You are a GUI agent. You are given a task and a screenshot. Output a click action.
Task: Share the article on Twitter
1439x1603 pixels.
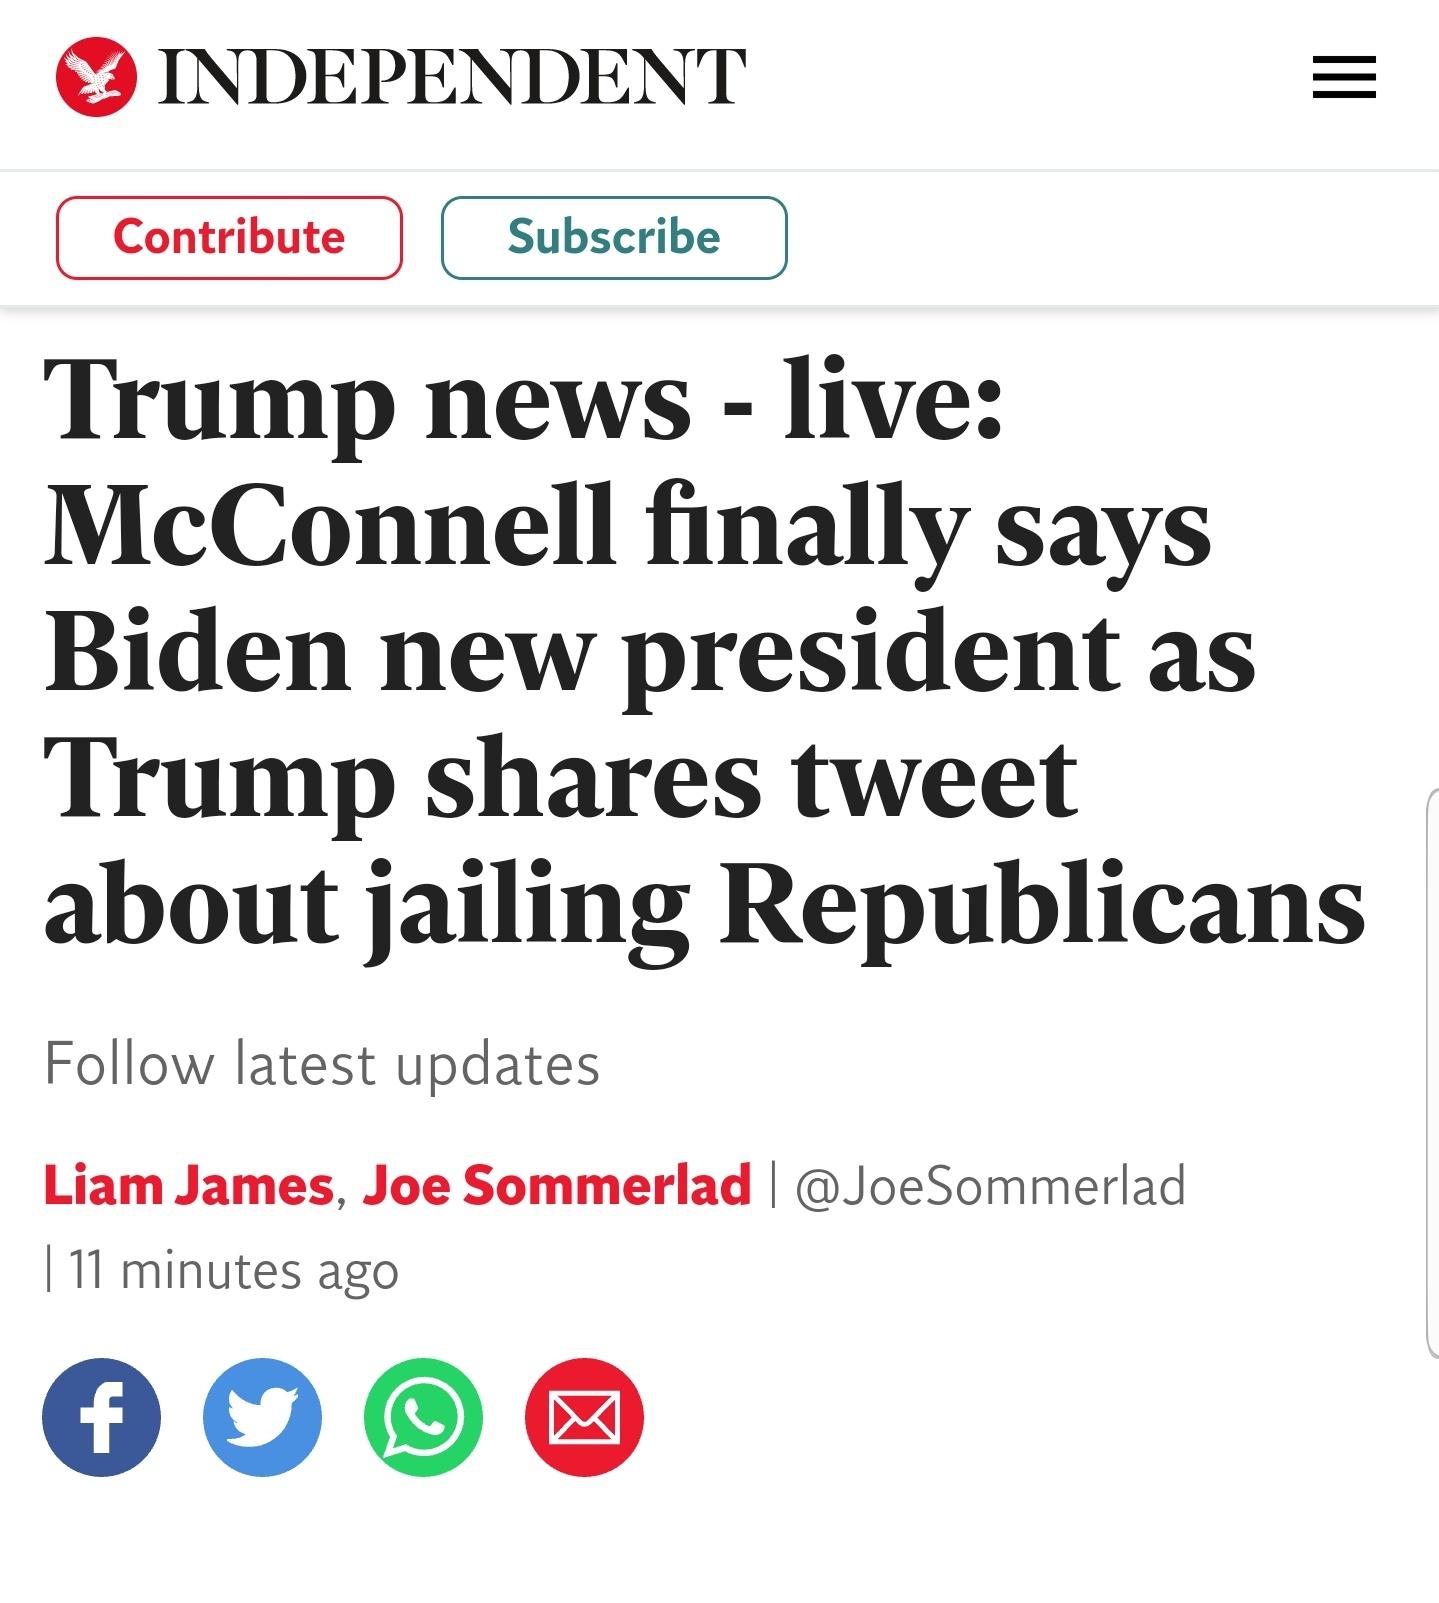pos(262,1416)
